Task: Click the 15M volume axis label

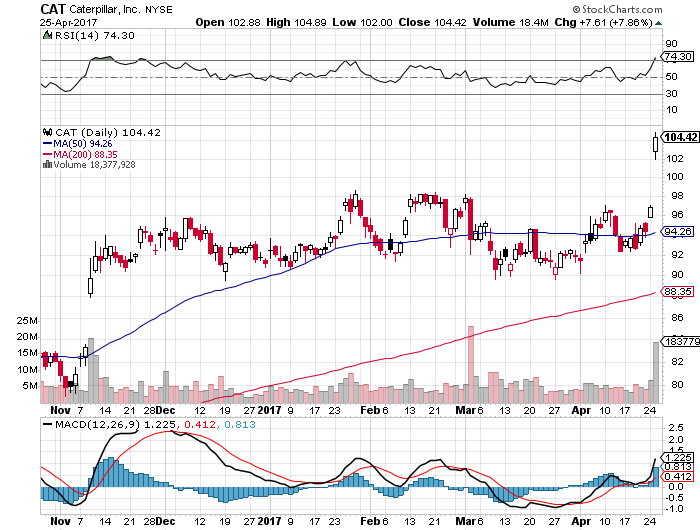Action: [27, 353]
